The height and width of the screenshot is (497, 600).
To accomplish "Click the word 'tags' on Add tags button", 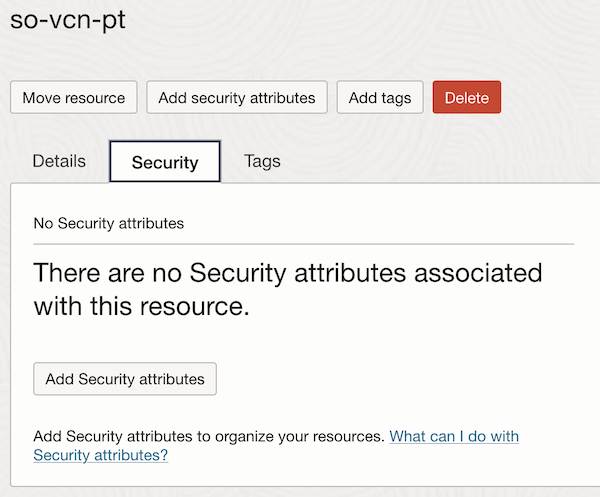I will point(395,98).
